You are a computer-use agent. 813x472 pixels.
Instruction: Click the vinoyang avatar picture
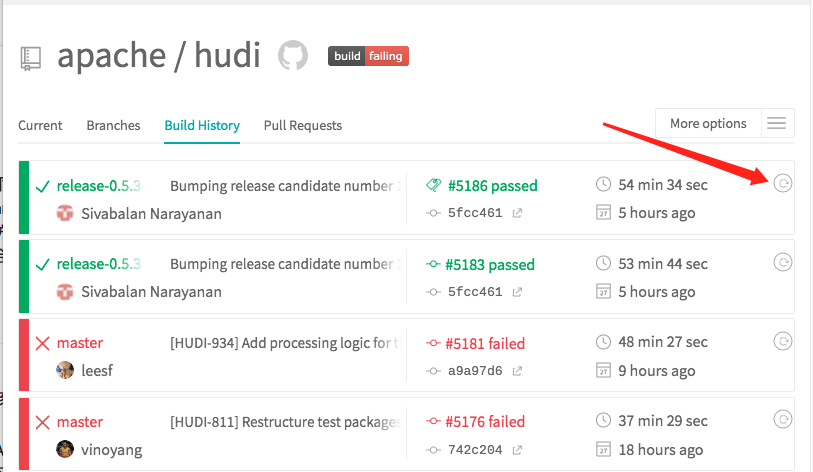(65, 449)
